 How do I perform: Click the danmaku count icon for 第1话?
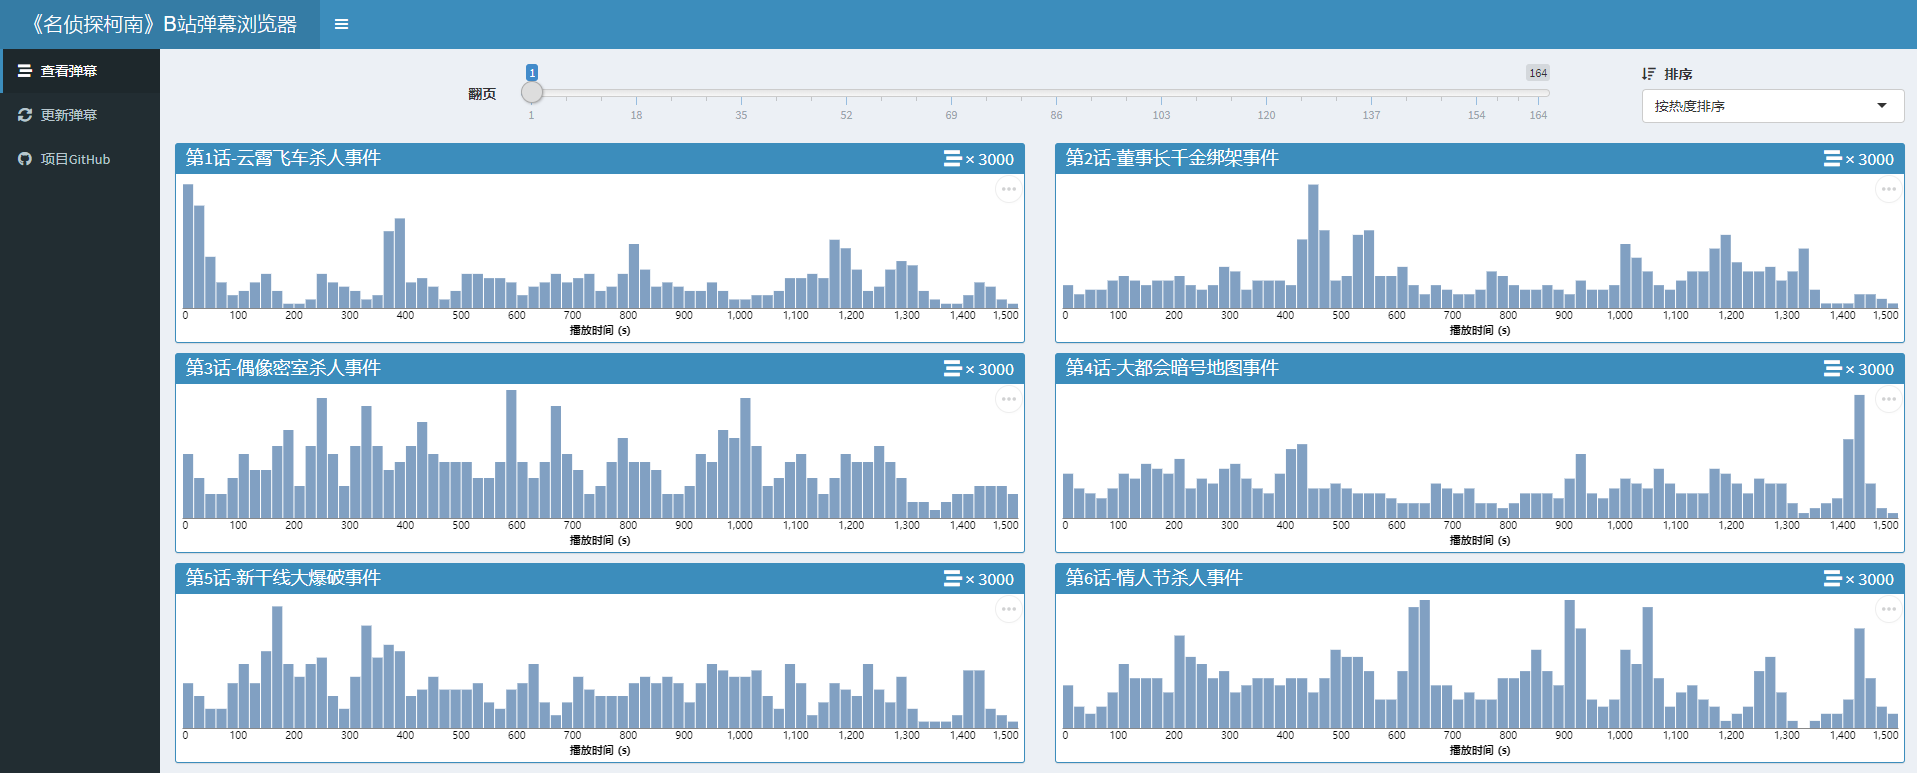(x=952, y=159)
